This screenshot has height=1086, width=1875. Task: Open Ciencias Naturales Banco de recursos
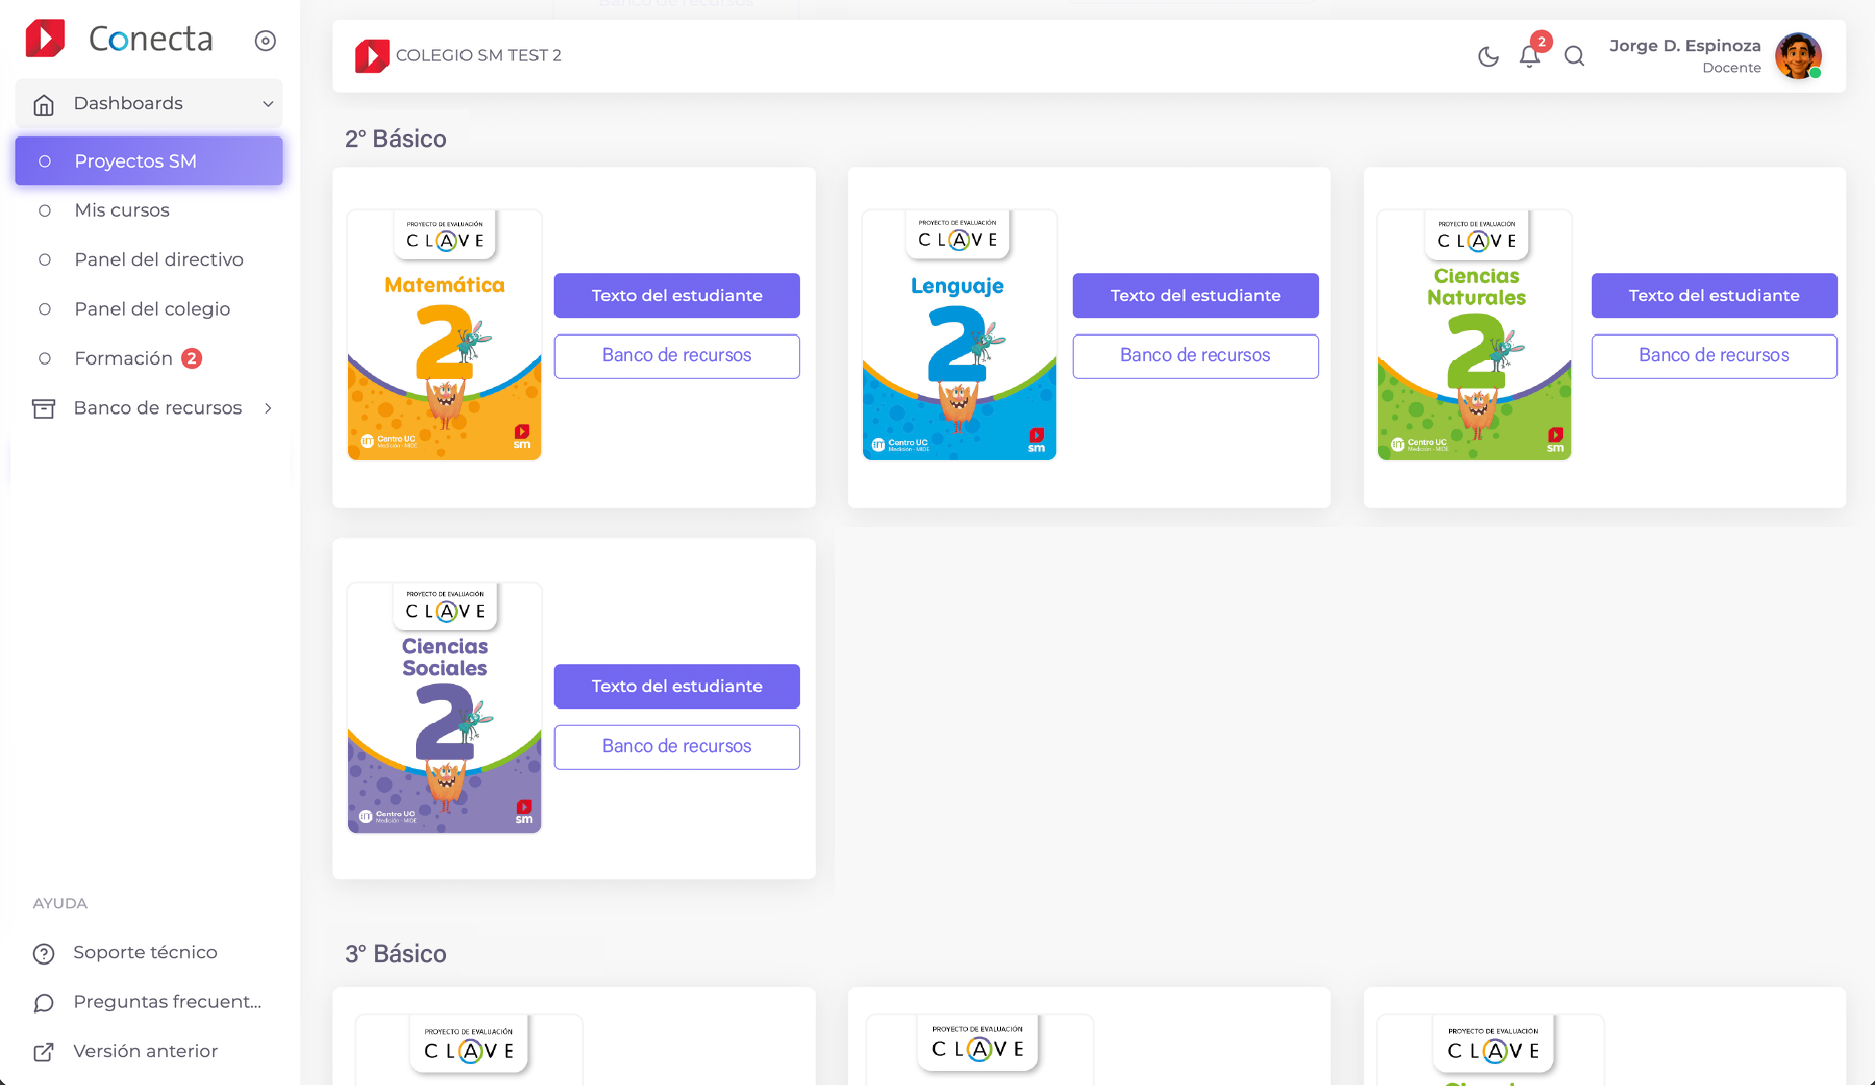point(1714,356)
